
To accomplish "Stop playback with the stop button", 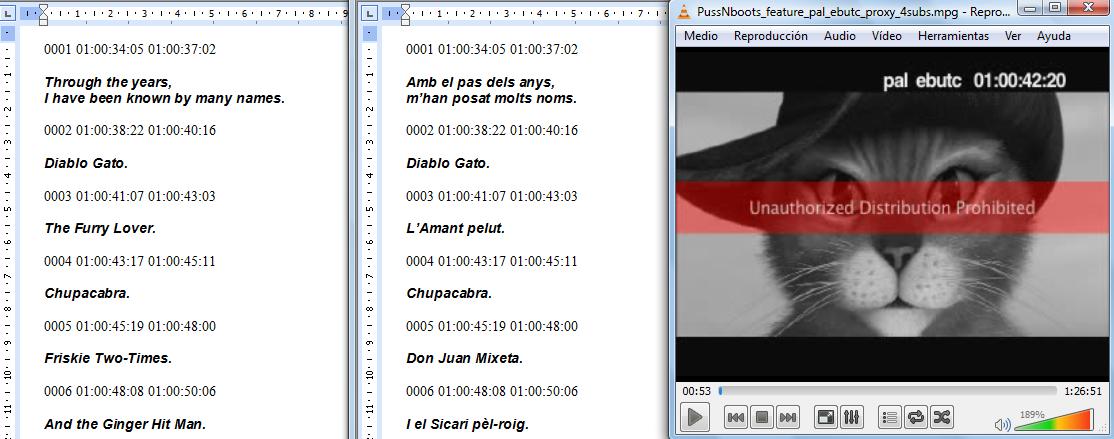I will pos(761,417).
